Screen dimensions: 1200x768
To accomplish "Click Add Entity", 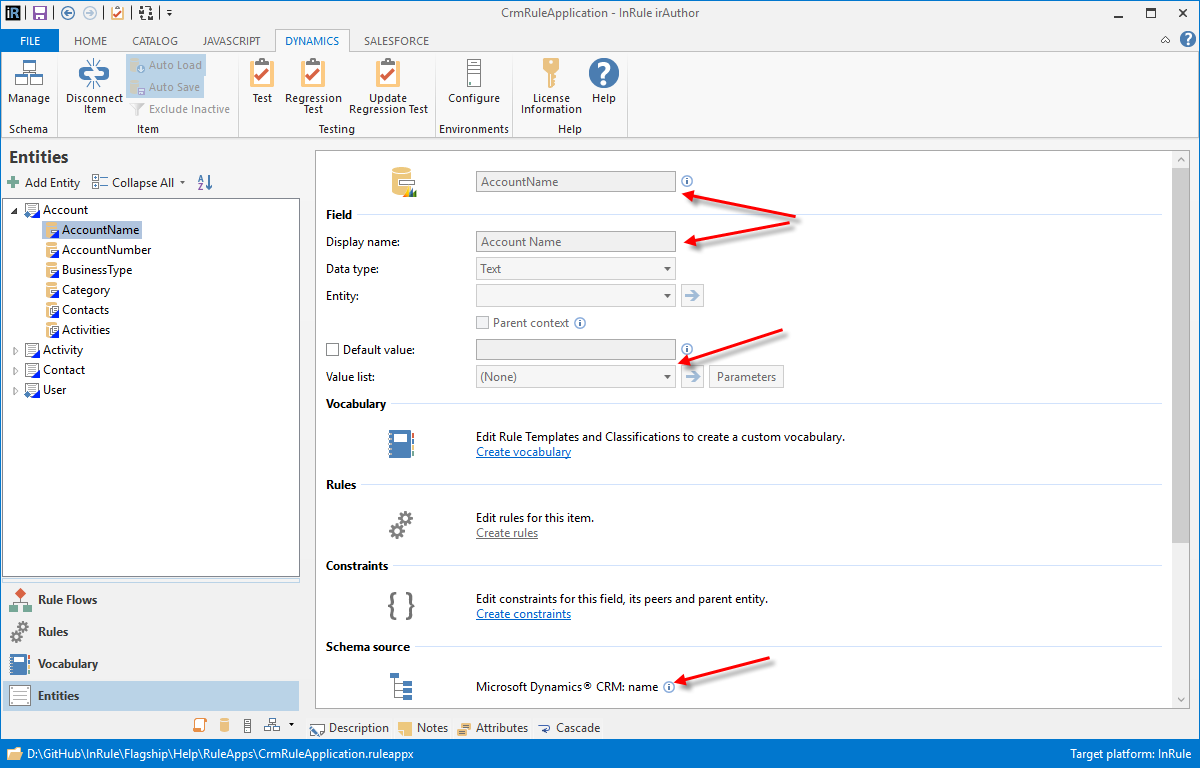I will [x=44, y=183].
